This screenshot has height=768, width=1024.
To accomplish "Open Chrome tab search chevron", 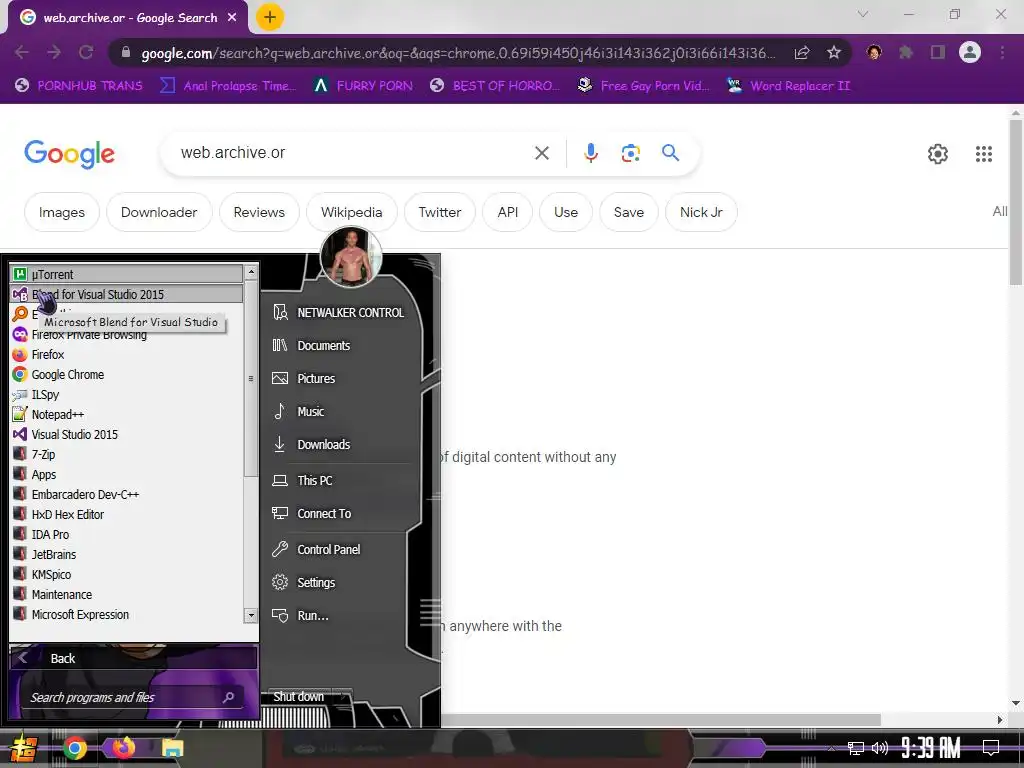I will 863,14.
